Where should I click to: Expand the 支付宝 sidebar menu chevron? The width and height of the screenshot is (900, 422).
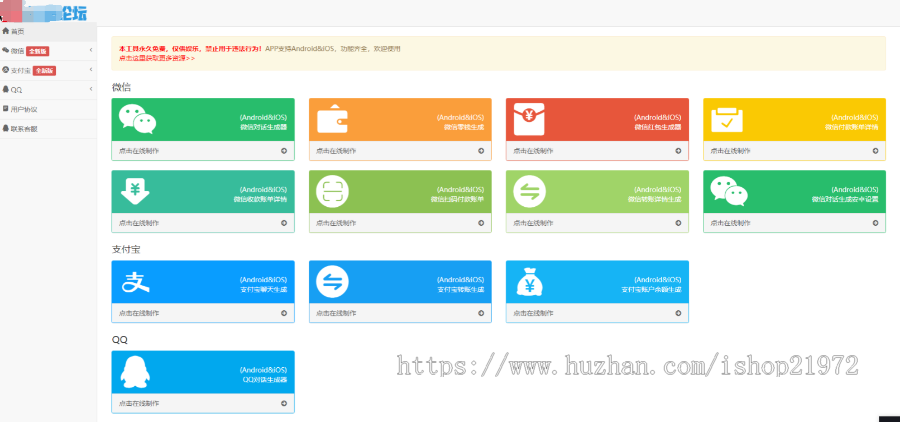[x=91, y=70]
